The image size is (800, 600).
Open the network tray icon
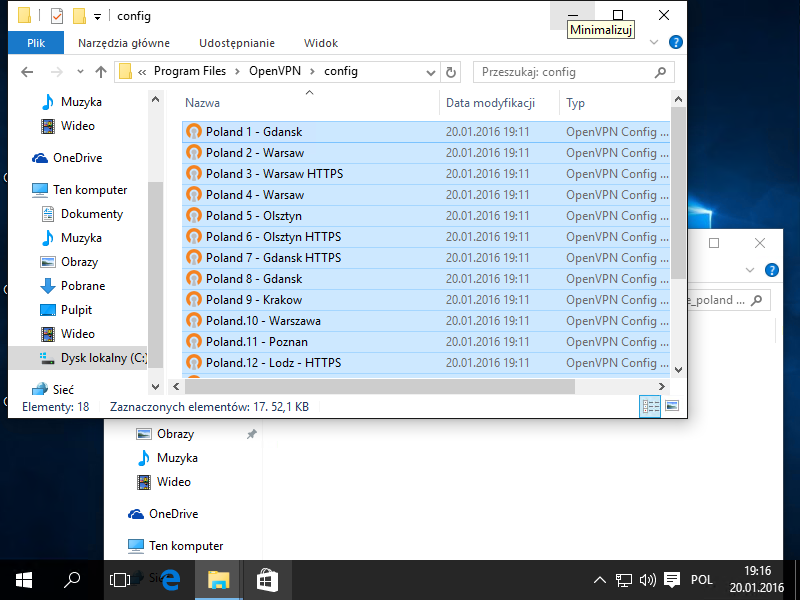pos(623,580)
